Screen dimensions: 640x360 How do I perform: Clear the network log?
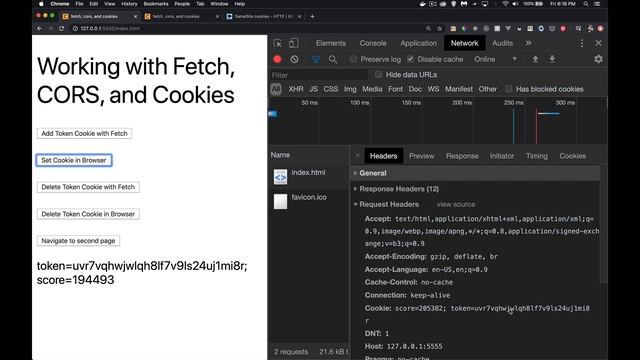click(294, 59)
